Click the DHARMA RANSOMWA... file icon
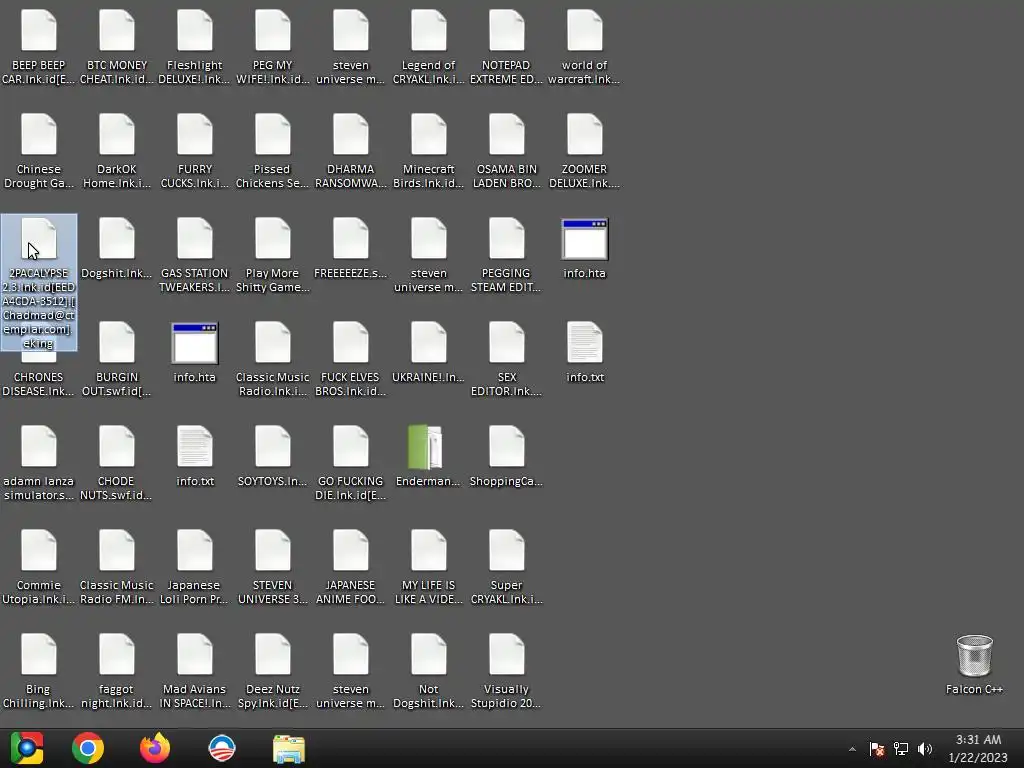Viewport: 1024px width, 768px height. [x=351, y=135]
